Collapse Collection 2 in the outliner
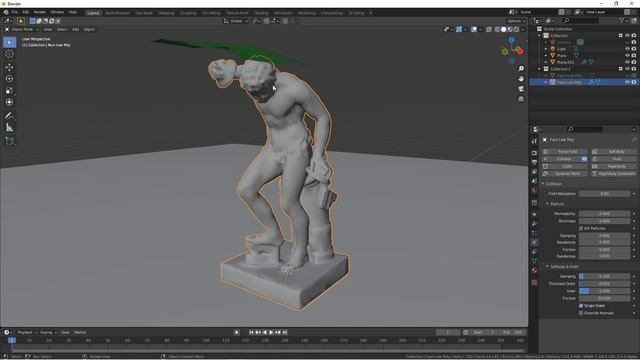640x360 pixels. [539, 69]
